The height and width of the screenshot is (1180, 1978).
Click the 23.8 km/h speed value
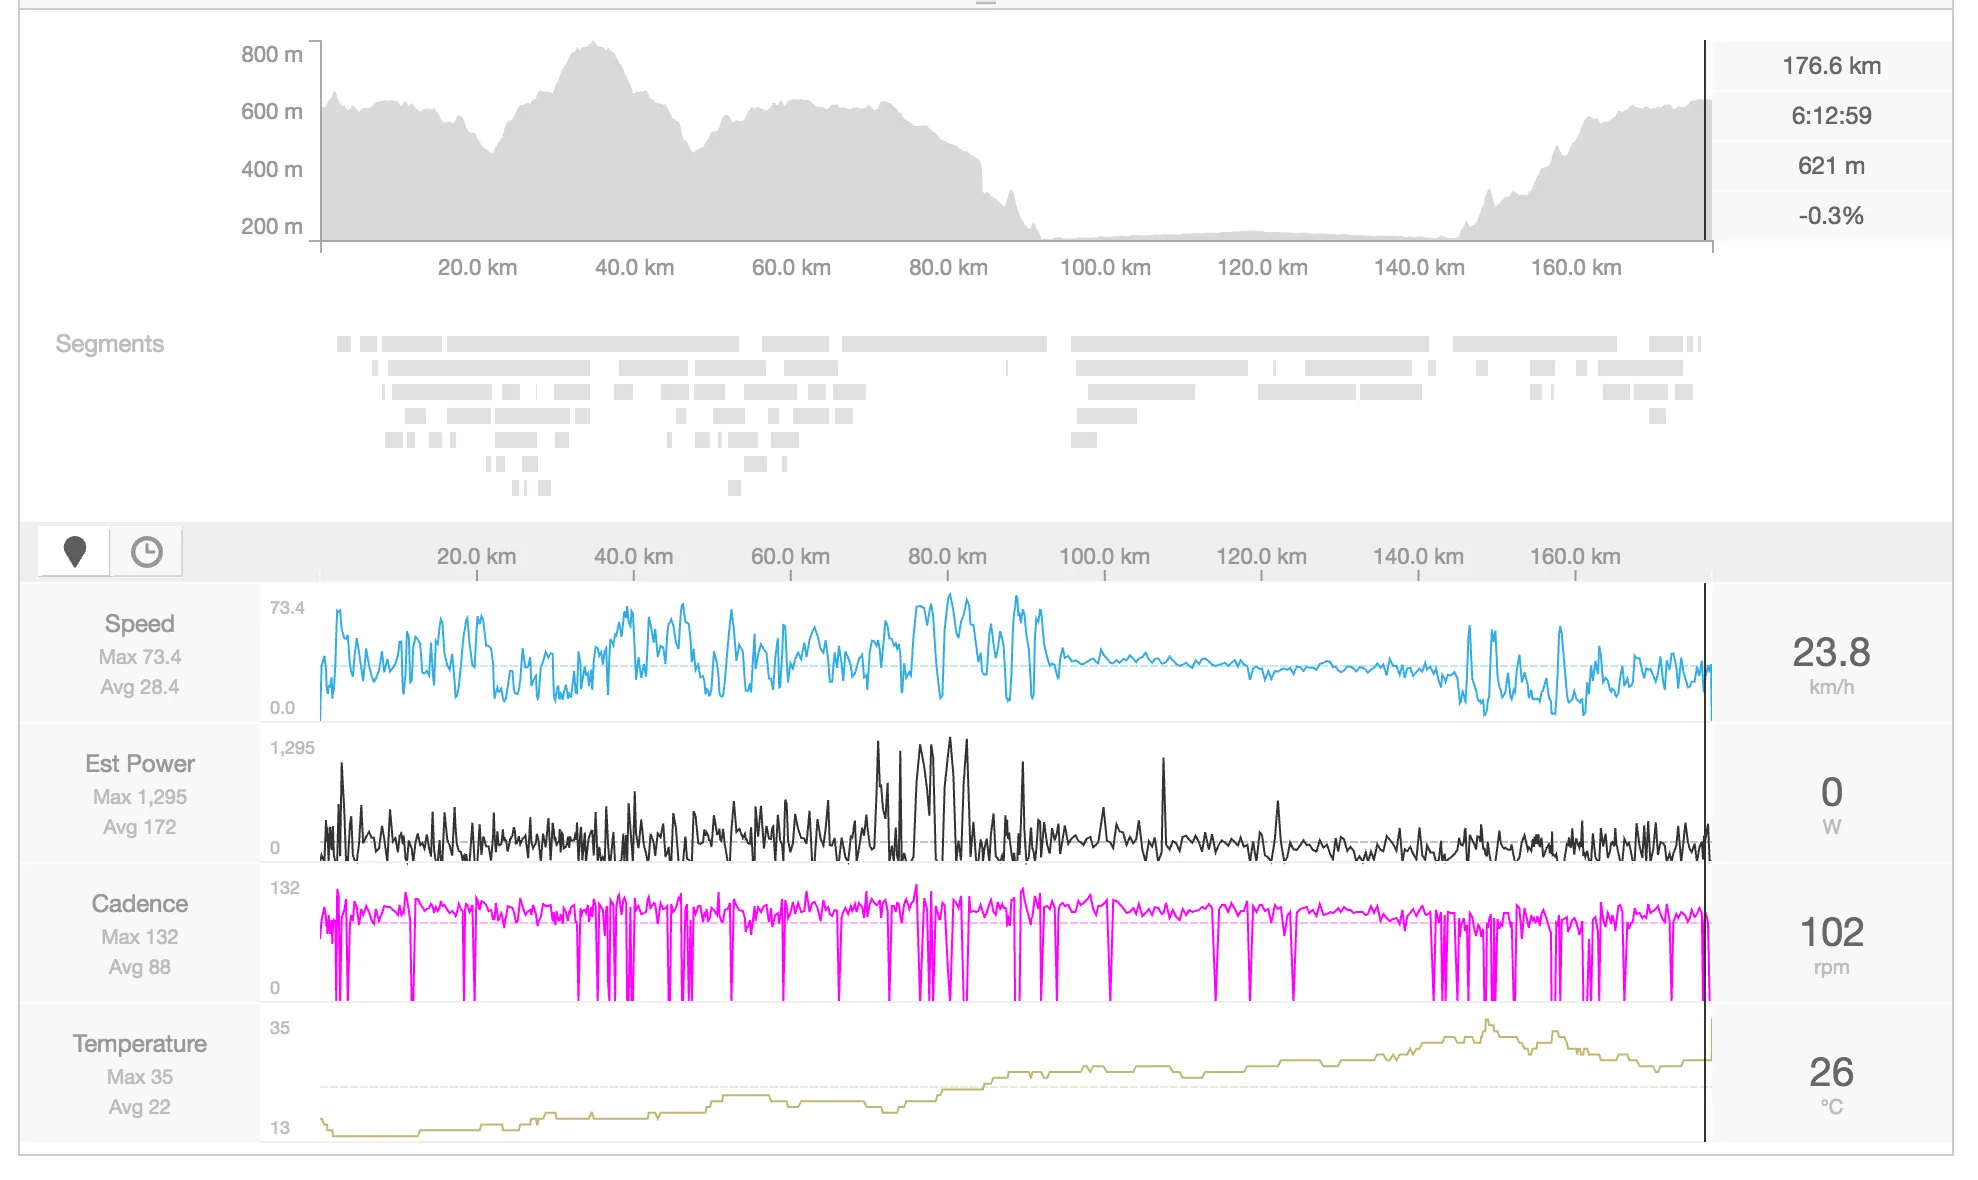click(x=1831, y=653)
